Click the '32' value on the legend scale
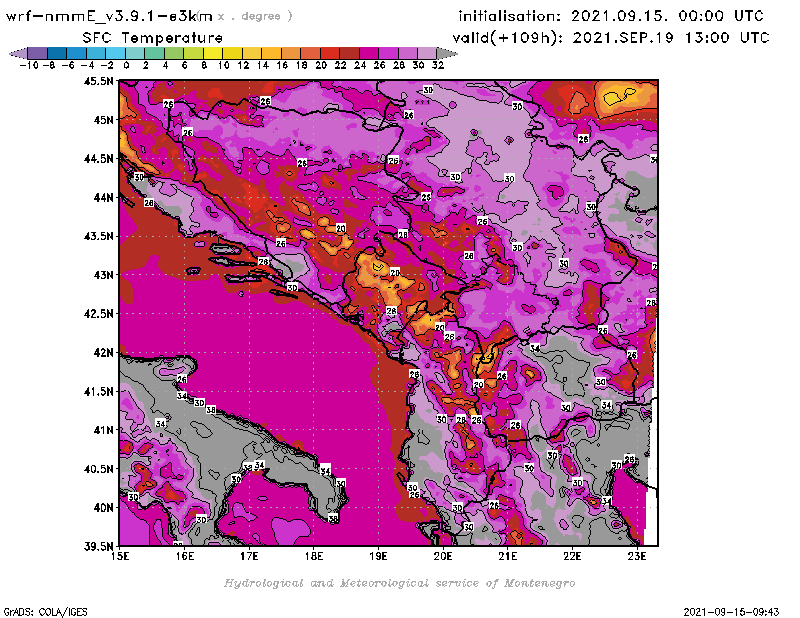Image resolution: width=800 pixels, height=618 pixels. (x=438, y=65)
